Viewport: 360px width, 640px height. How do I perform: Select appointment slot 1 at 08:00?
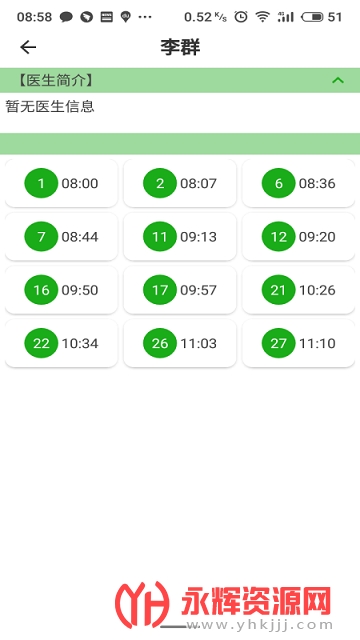[61, 183]
